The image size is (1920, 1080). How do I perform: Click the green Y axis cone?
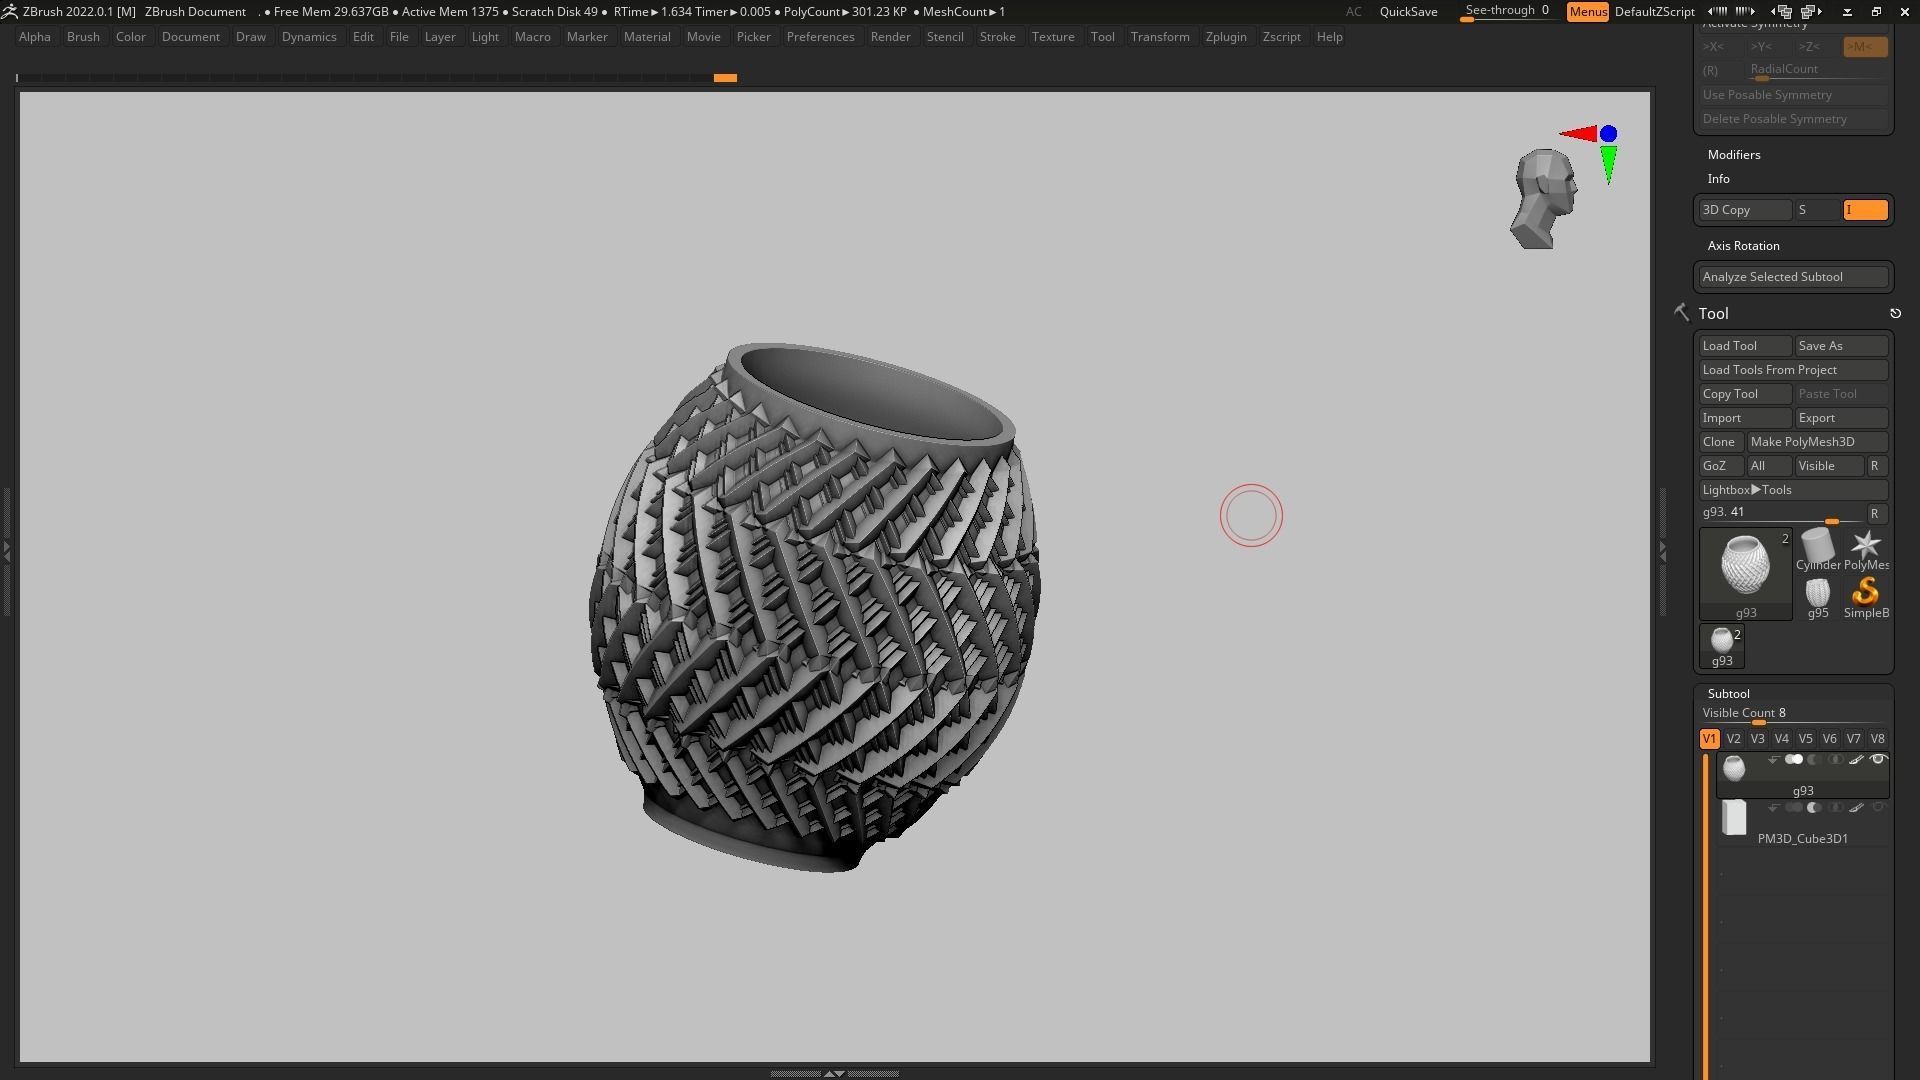(x=1608, y=165)
